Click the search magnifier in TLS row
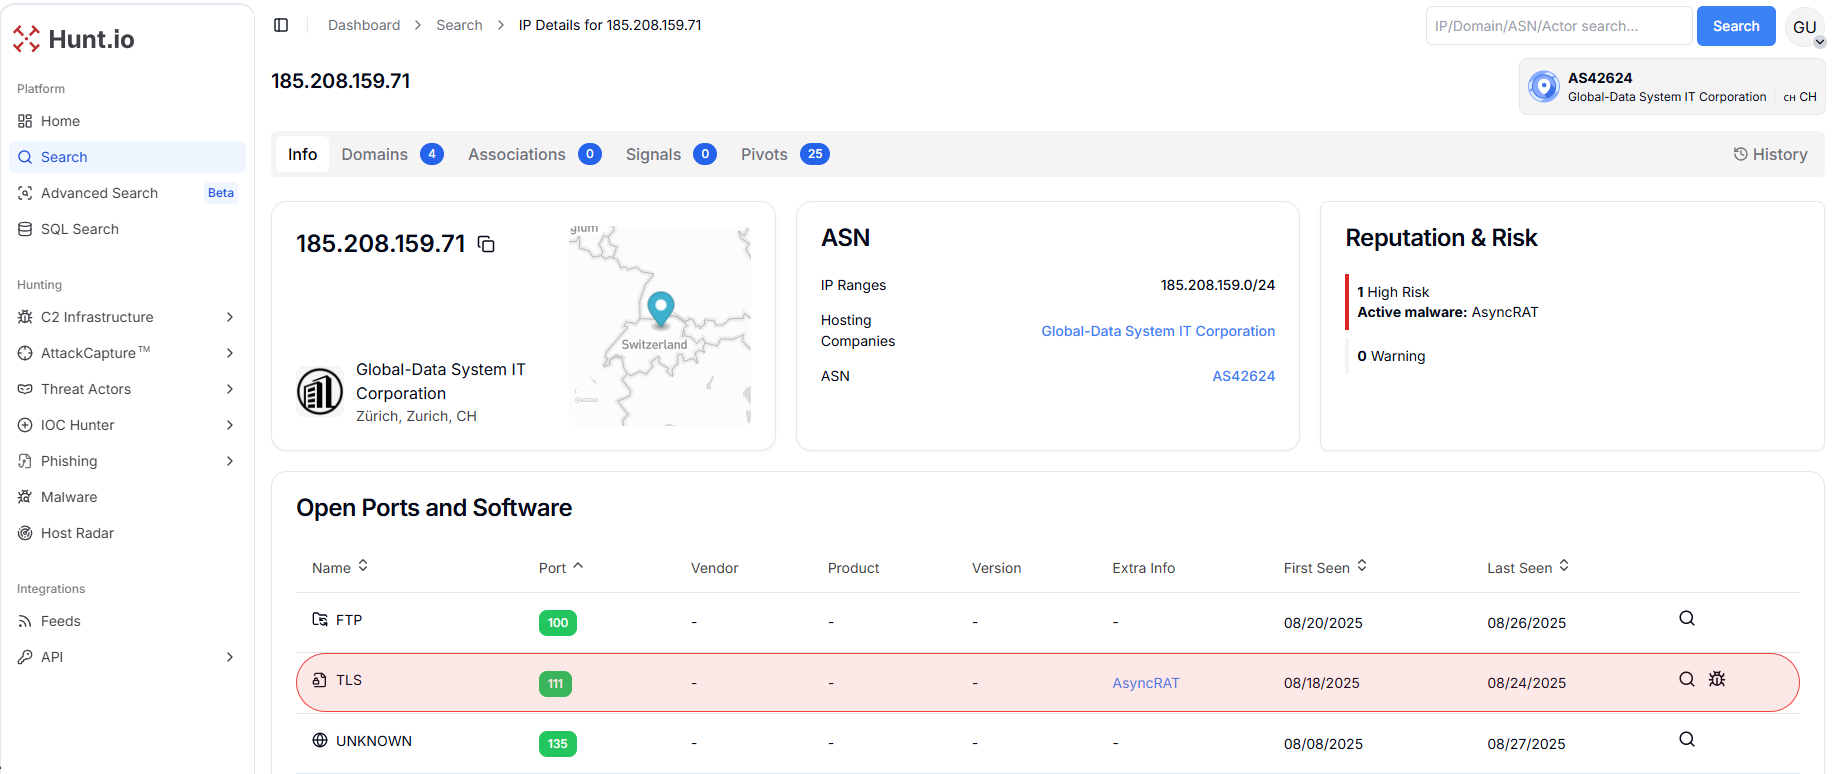 [1687, 679]
